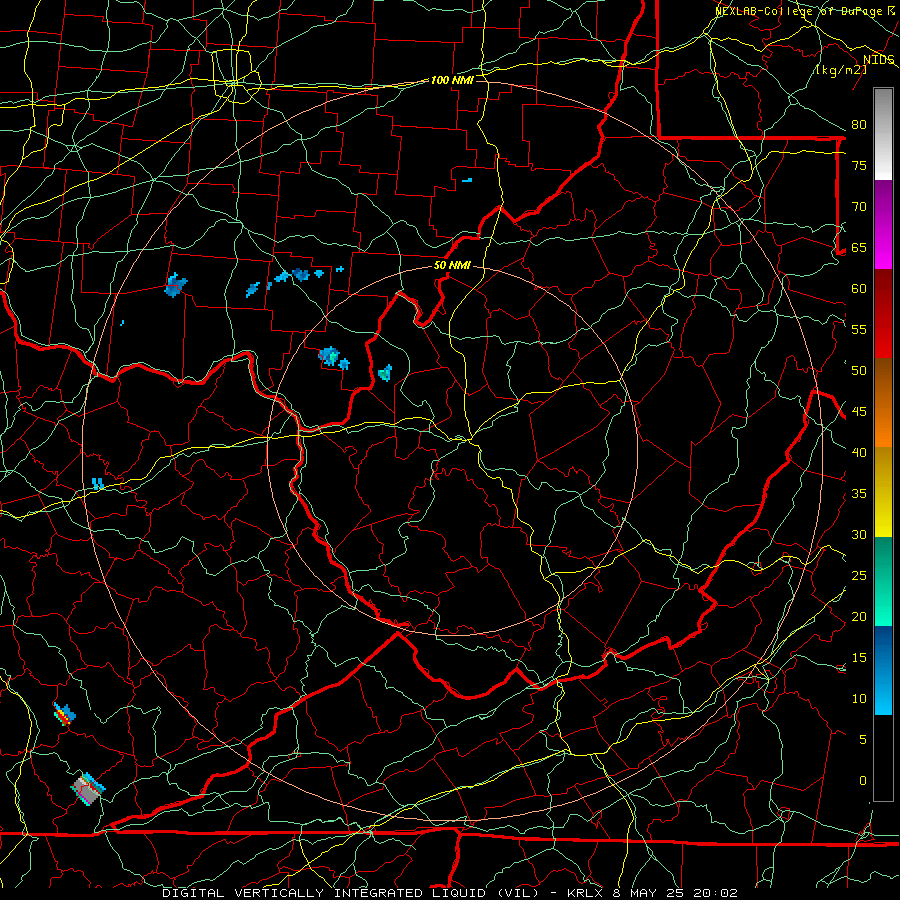Click the green segment of the color bar
This screenshot has height=900, width=900.
pyautogui.click(x=883, y=581)
